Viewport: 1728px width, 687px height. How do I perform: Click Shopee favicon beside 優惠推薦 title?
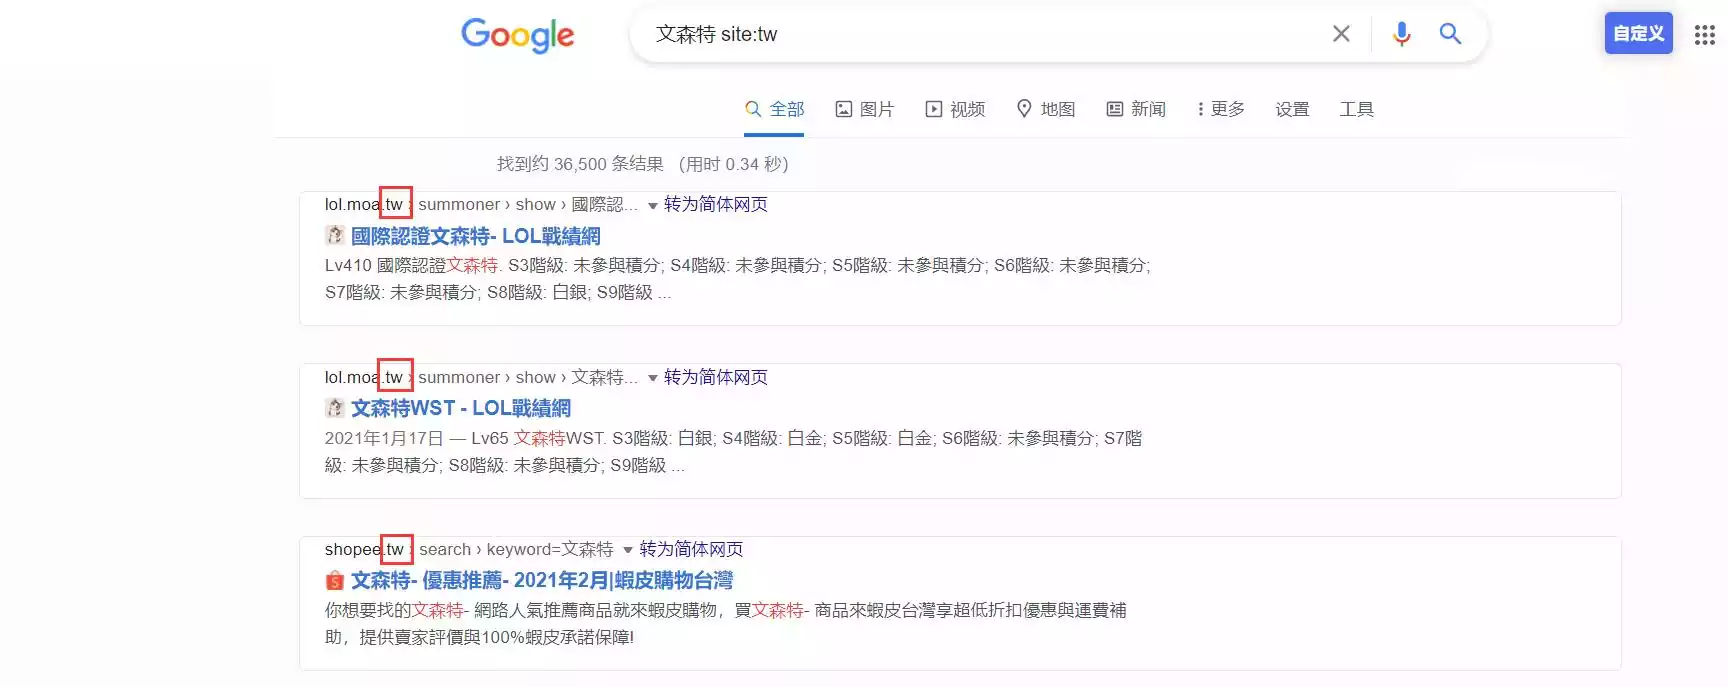335,580
